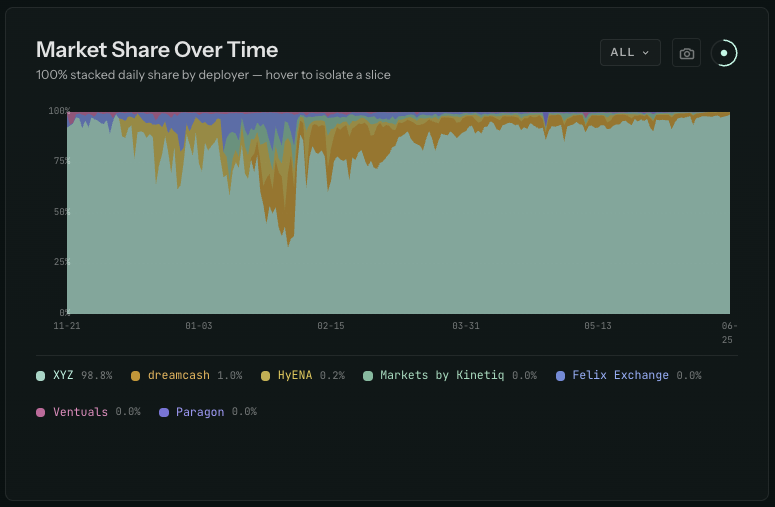775x507 pixels.
Task: Click the 98.8% value next to XYZ
Action: pyautogui.click(x=97, y=376)
